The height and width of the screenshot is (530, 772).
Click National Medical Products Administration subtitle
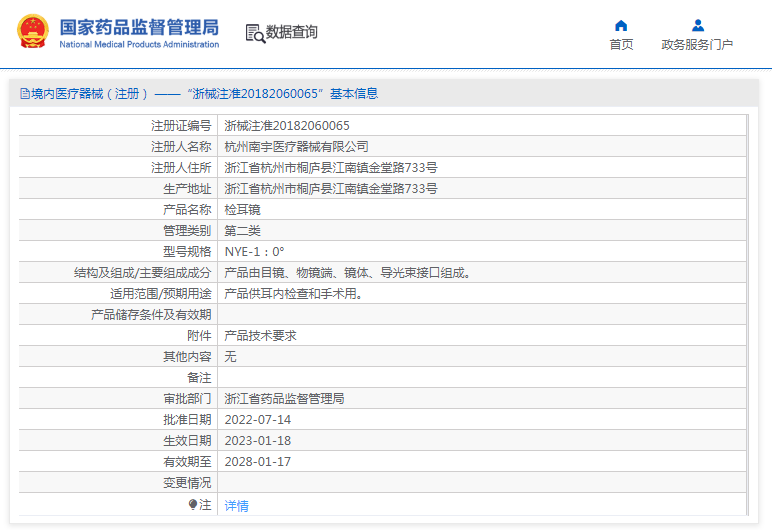(139, 44)
